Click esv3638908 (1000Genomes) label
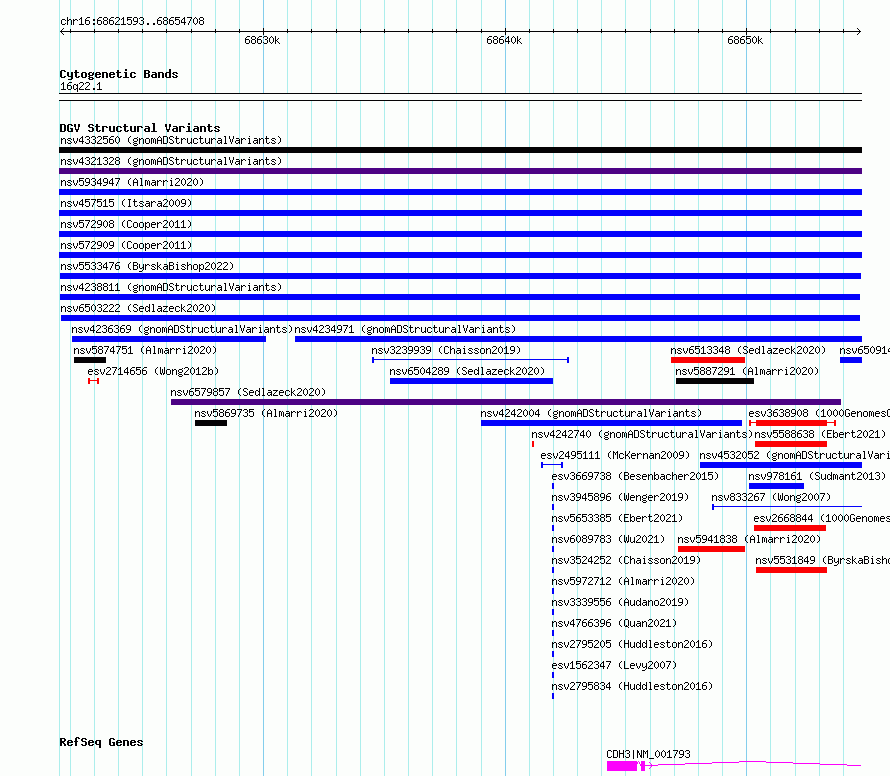The width and height of the screenshot is (890, 776). (818, 413)
